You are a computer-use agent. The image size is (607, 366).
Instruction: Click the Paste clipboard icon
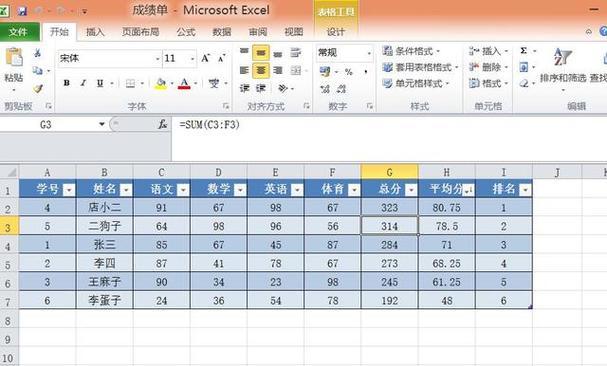click(x=14, y=58)
